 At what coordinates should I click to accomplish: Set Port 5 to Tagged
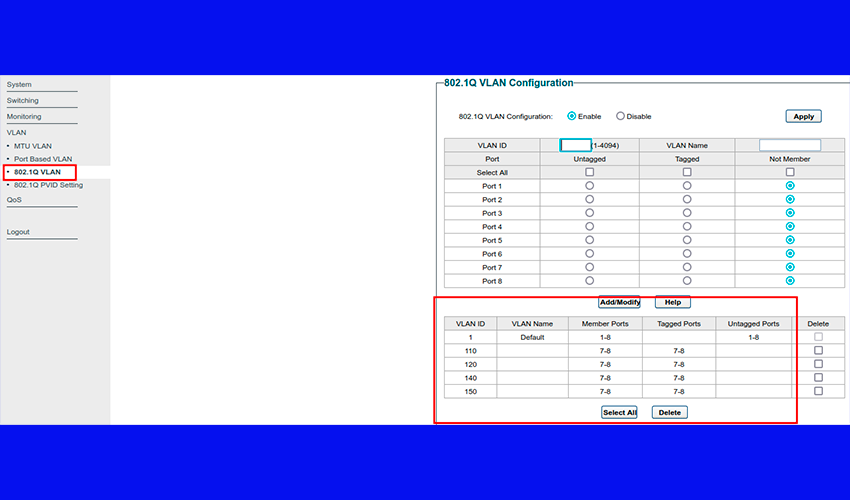[687, 240]
